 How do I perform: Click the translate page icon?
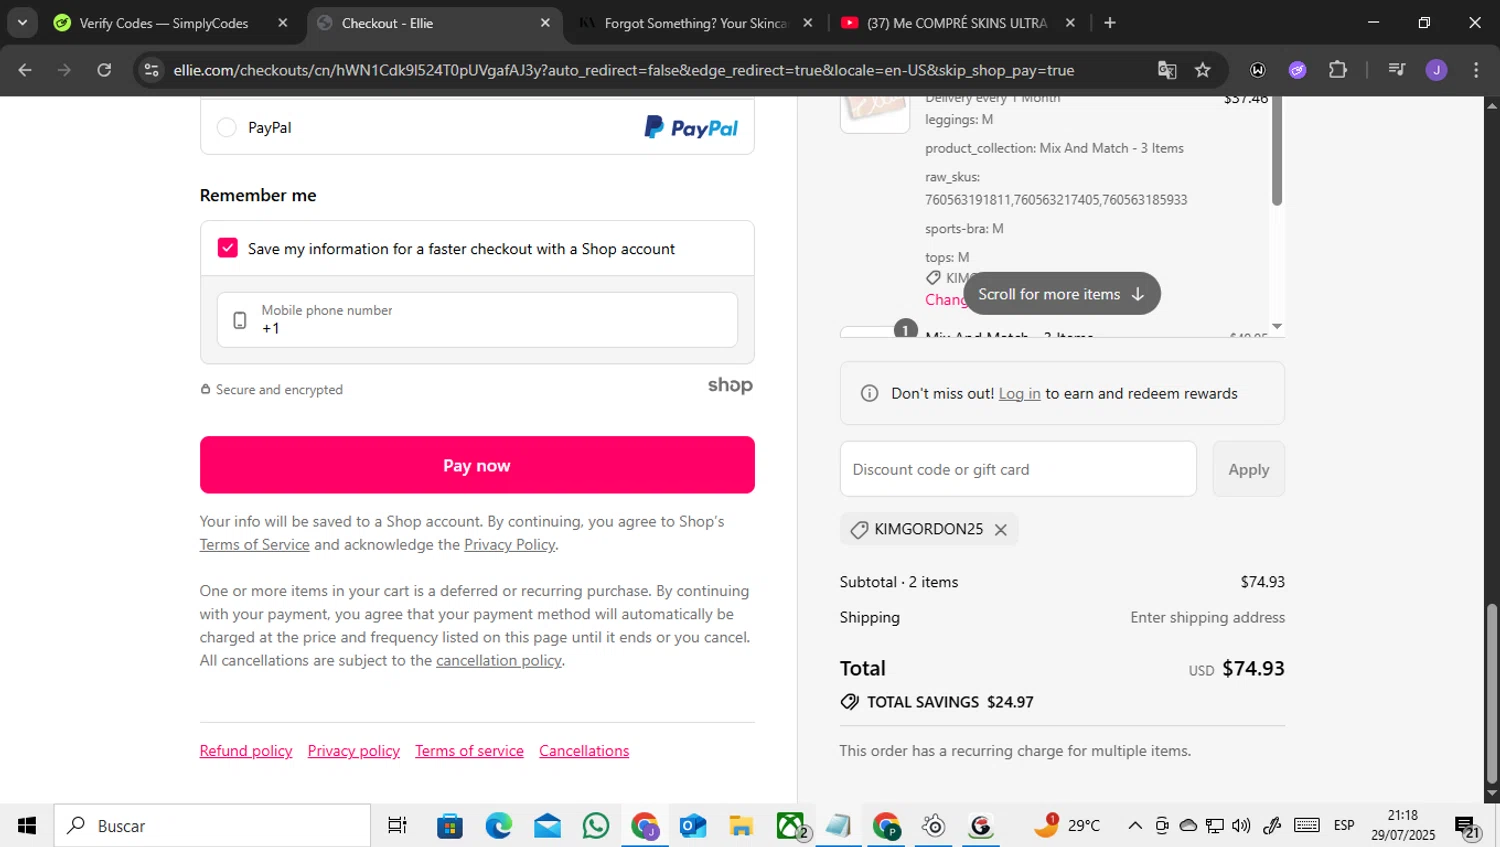point(1167,70)
